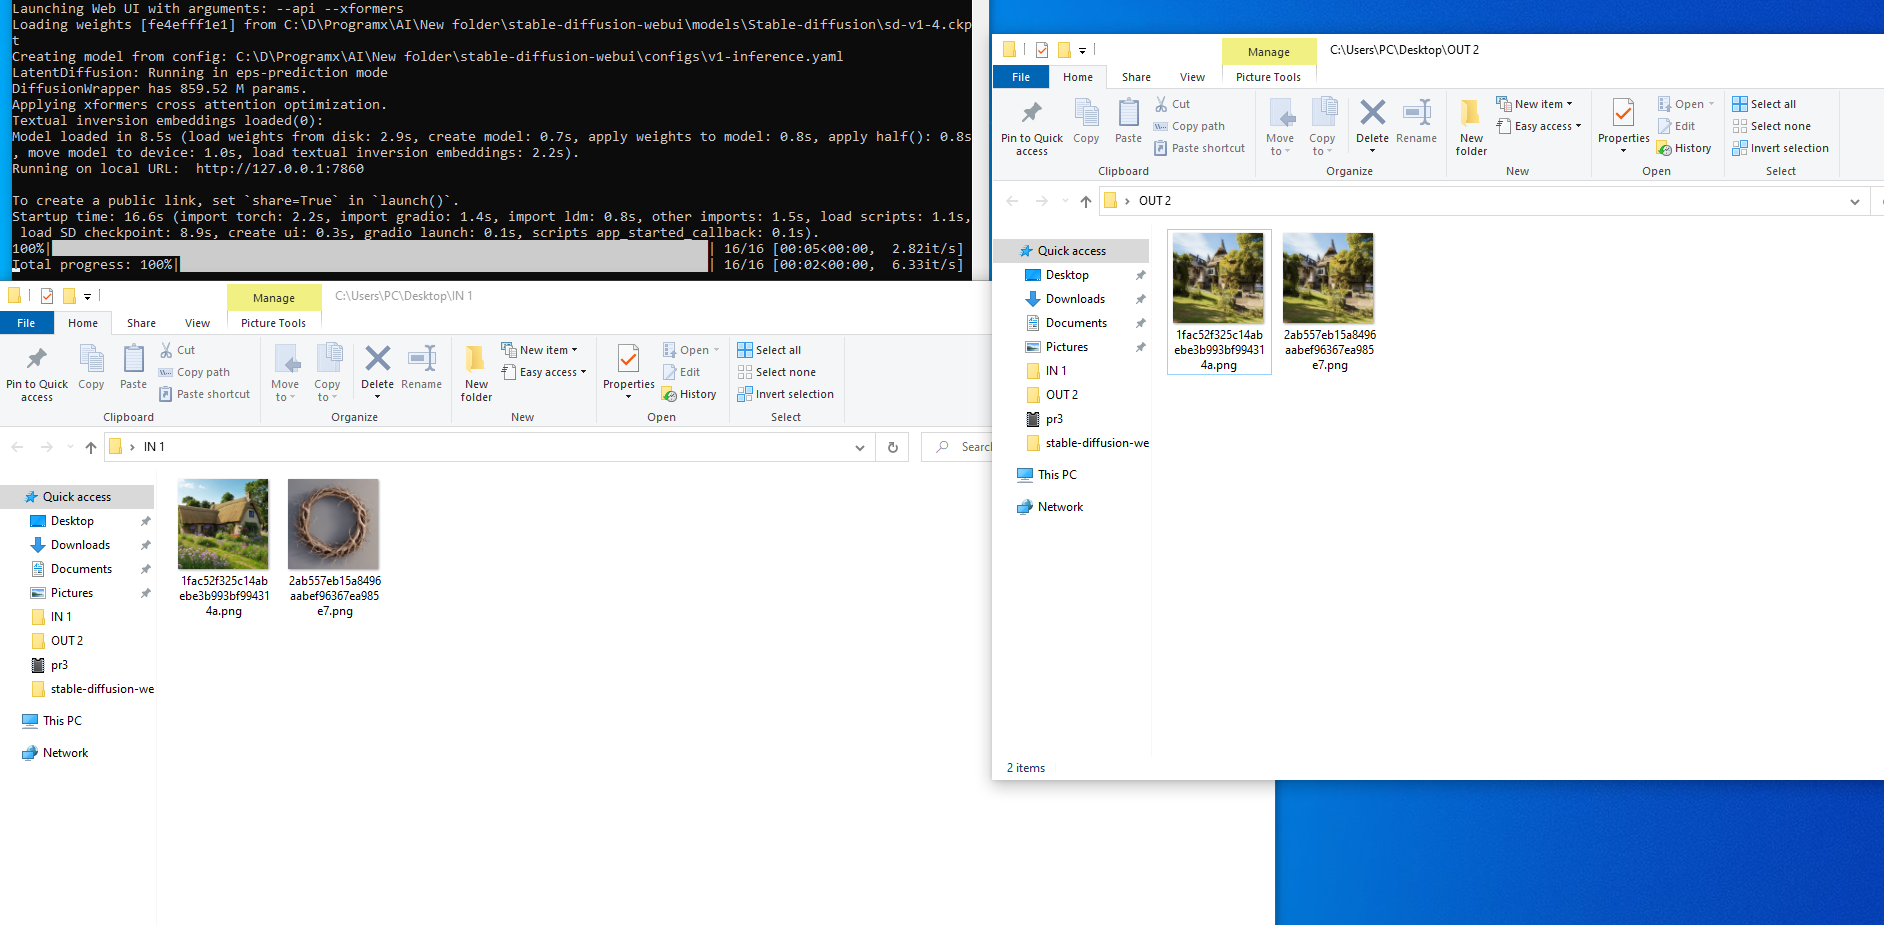Open the File menu in the IN 1 window

[x=26, y=322]
